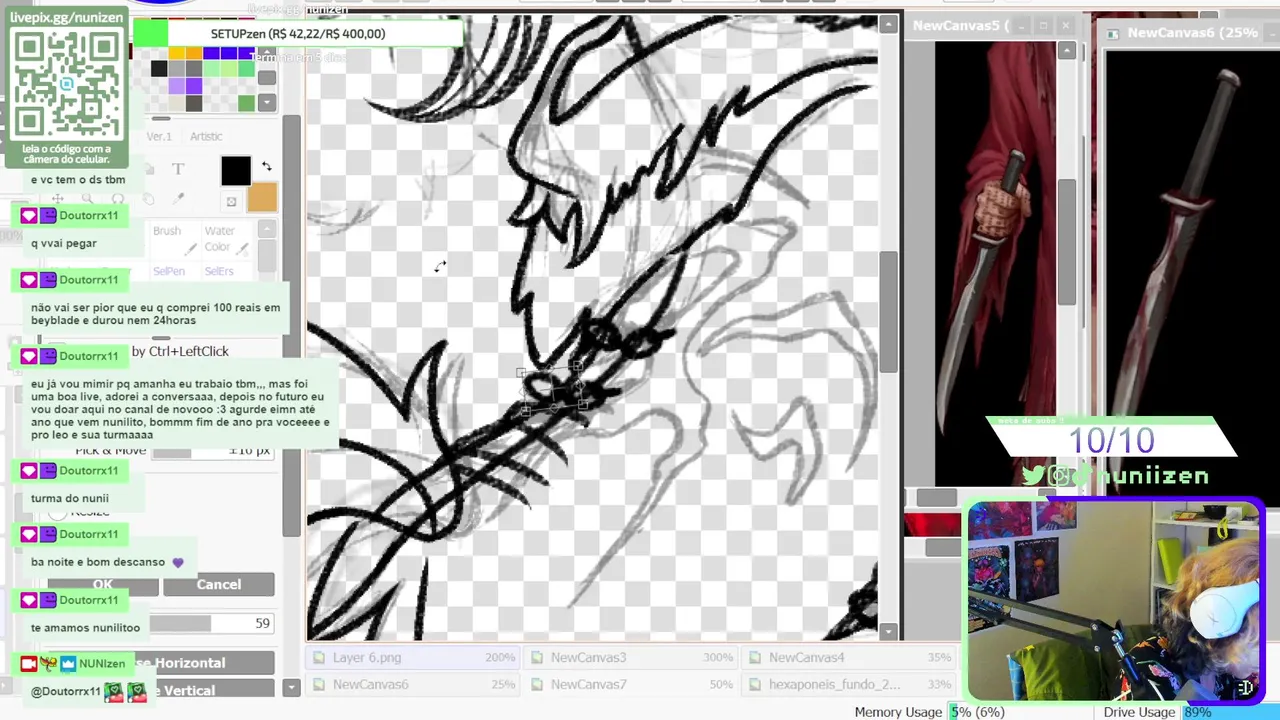The height and width of the screenshot is (720, 1280).
Task: Select the Text tool icon
Action: click(x=178, y=169)
